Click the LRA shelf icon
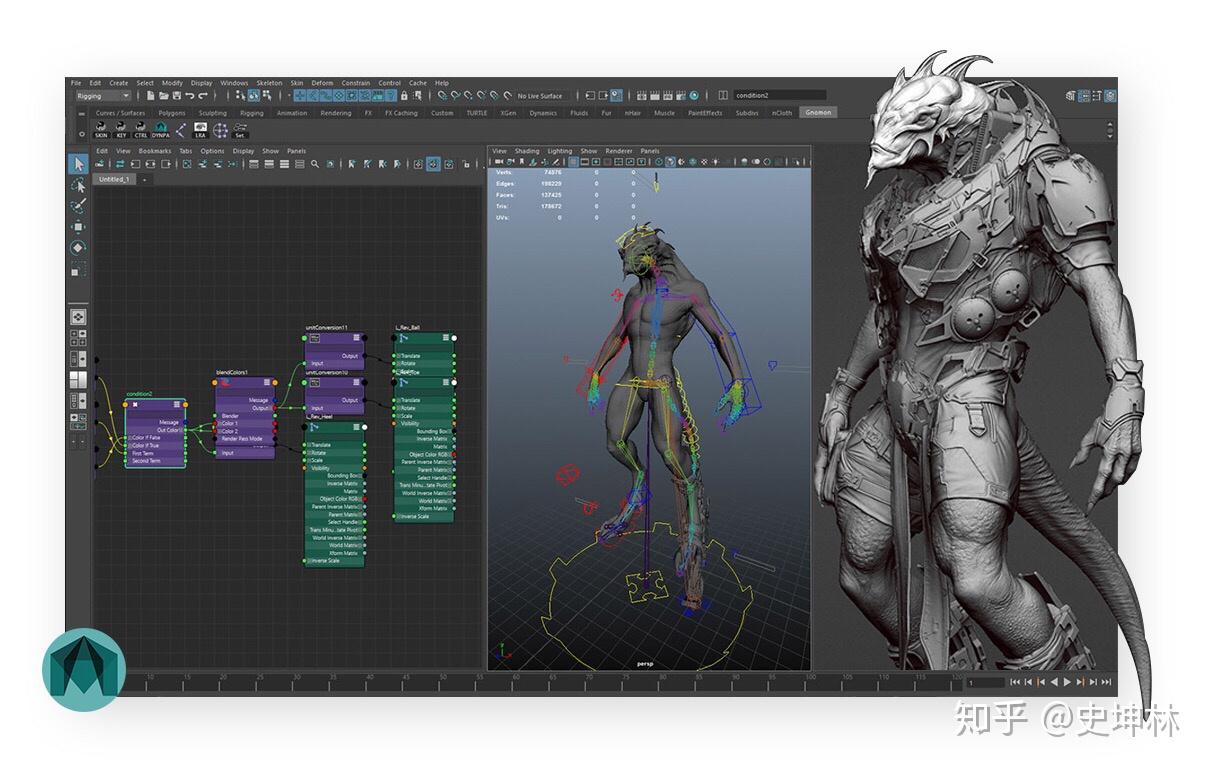 point(200,130)
